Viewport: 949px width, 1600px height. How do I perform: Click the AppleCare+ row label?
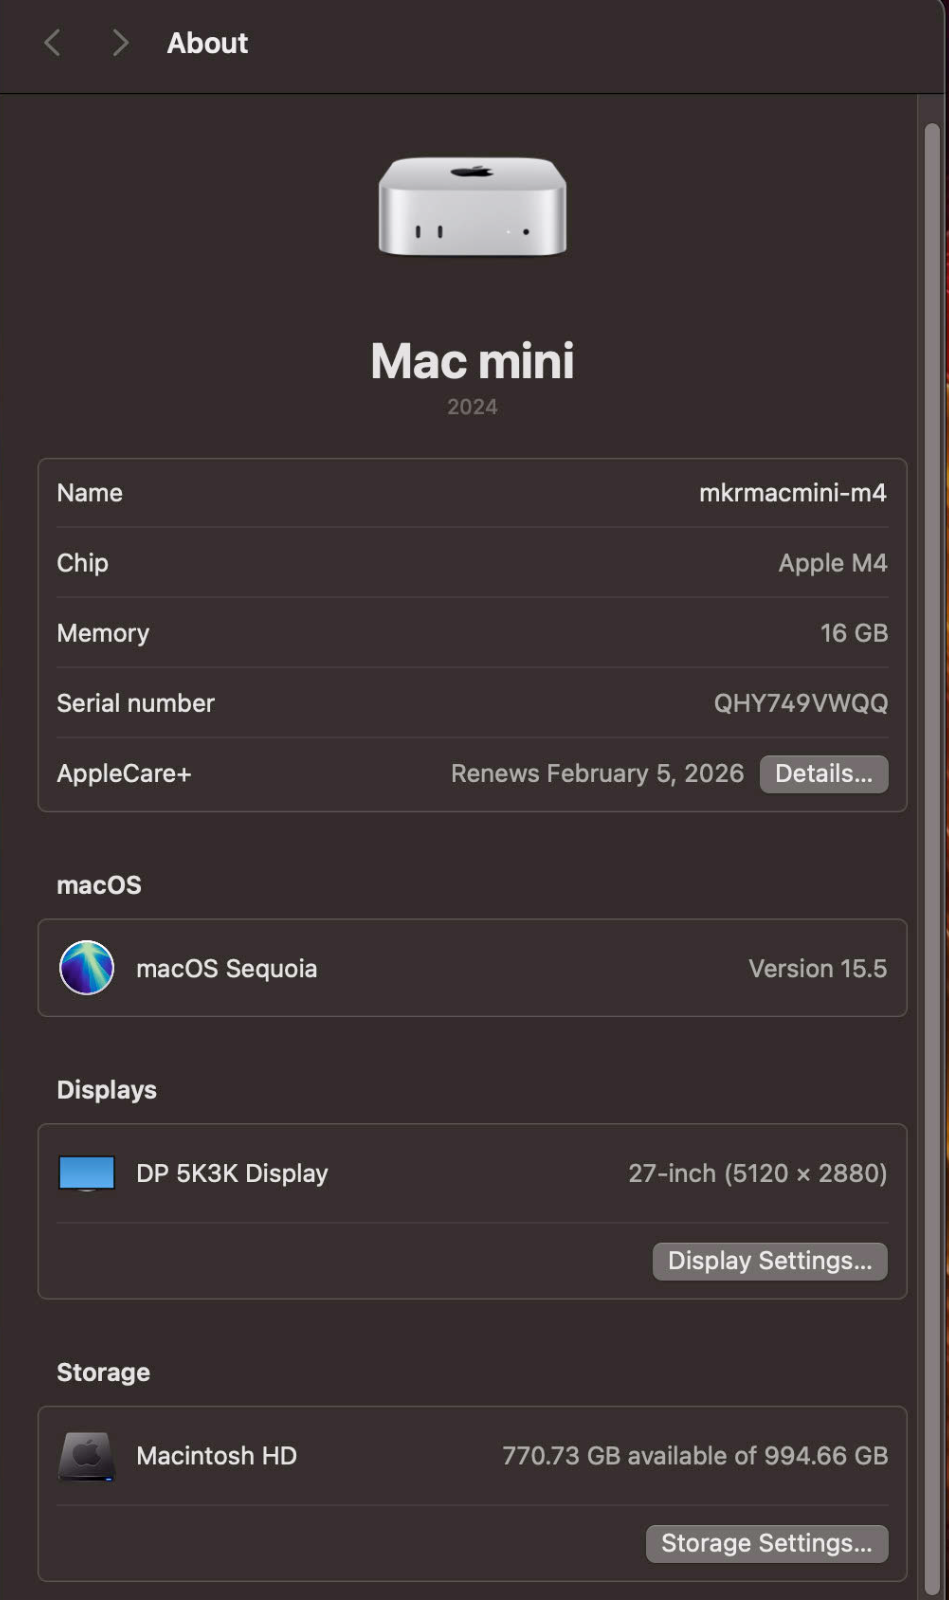coord(124,774)
